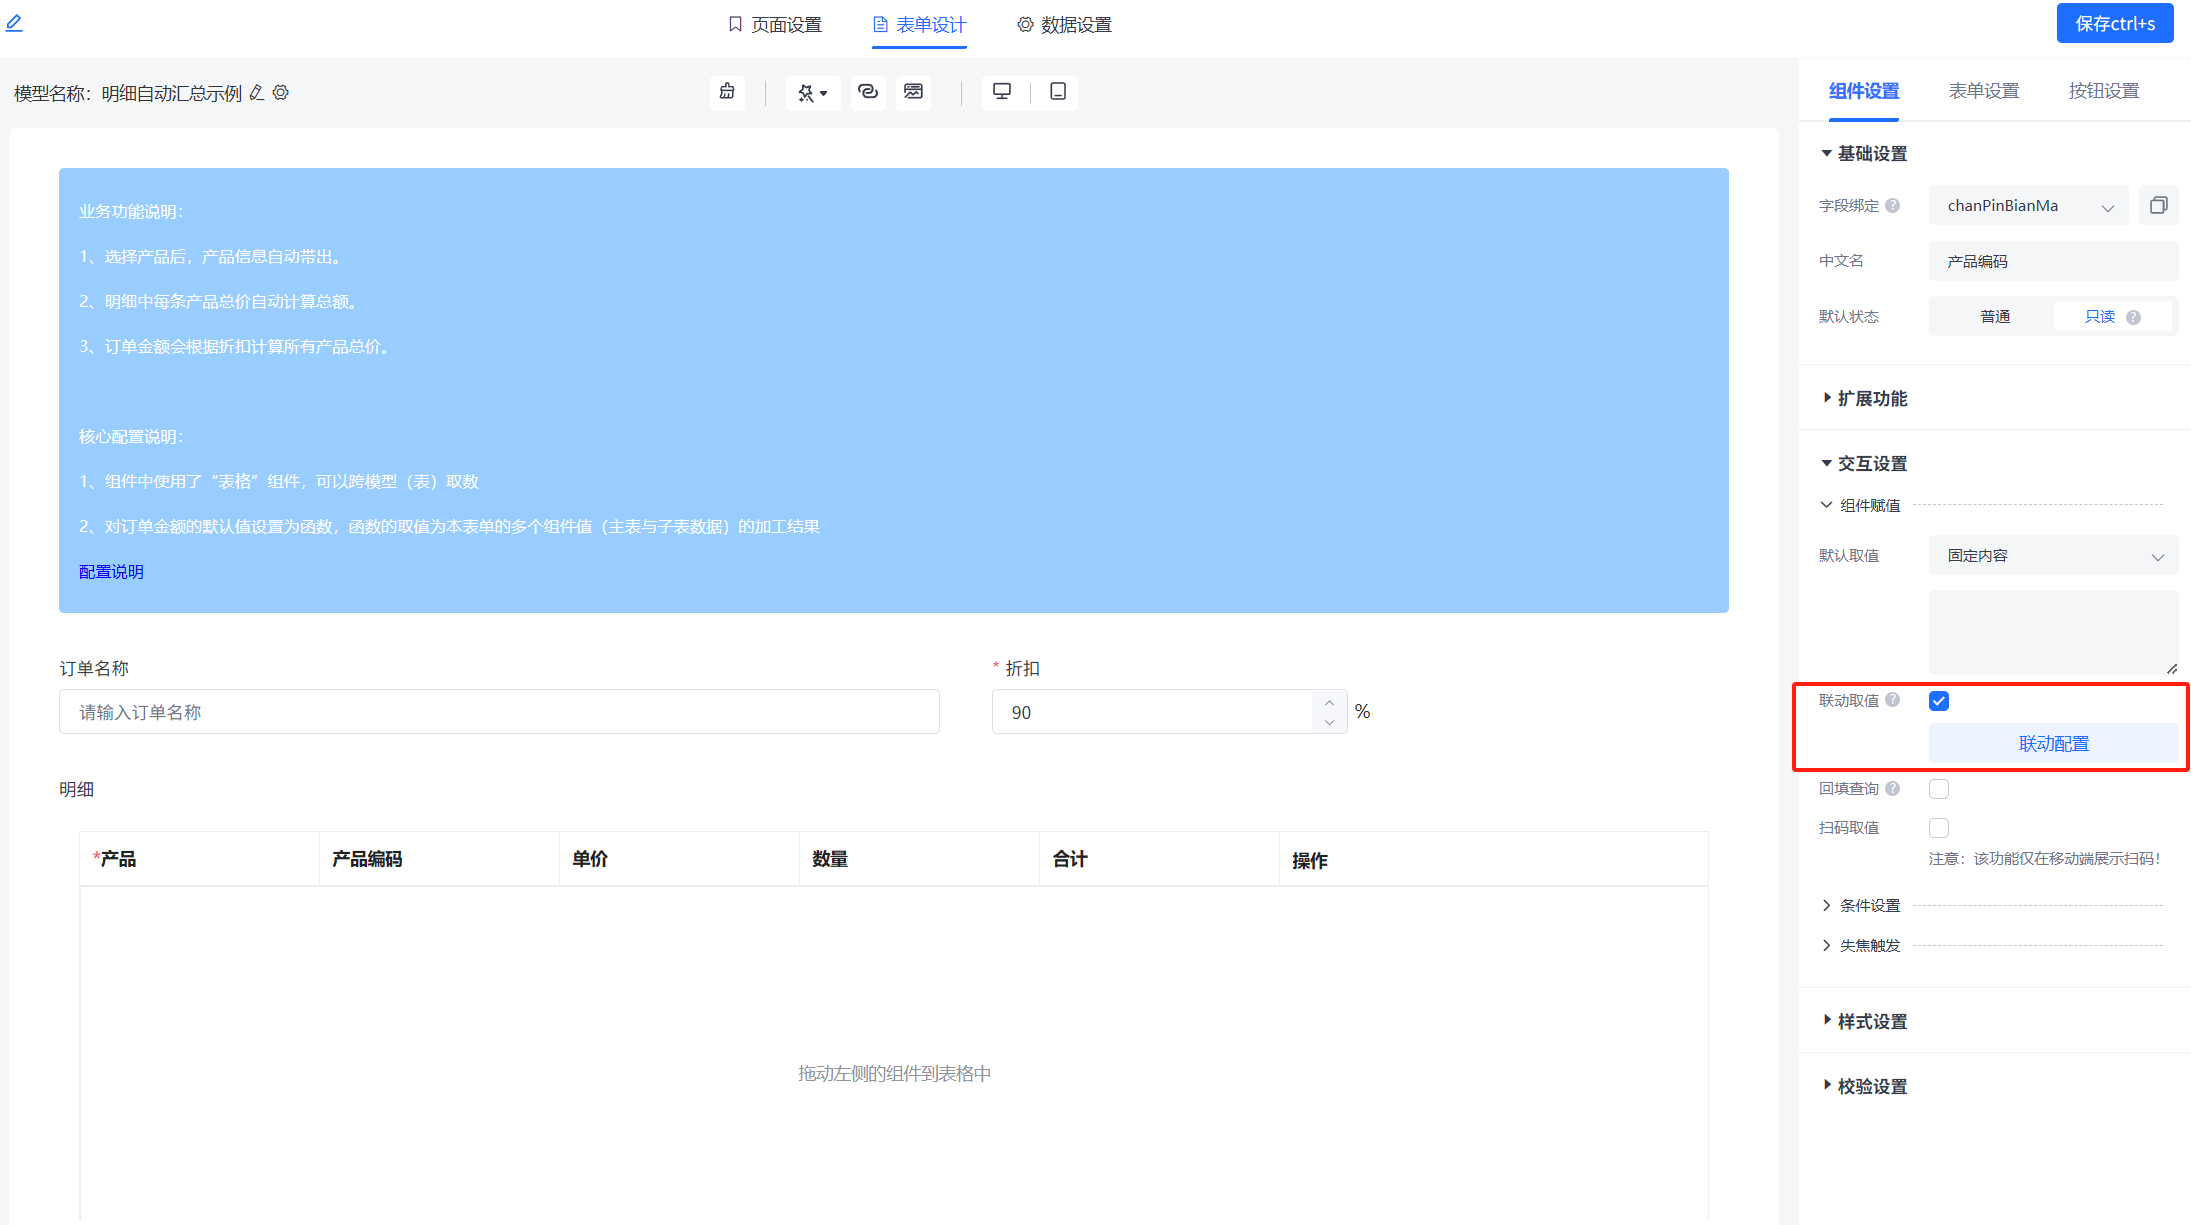Click the 明细 label above the table

76,790
